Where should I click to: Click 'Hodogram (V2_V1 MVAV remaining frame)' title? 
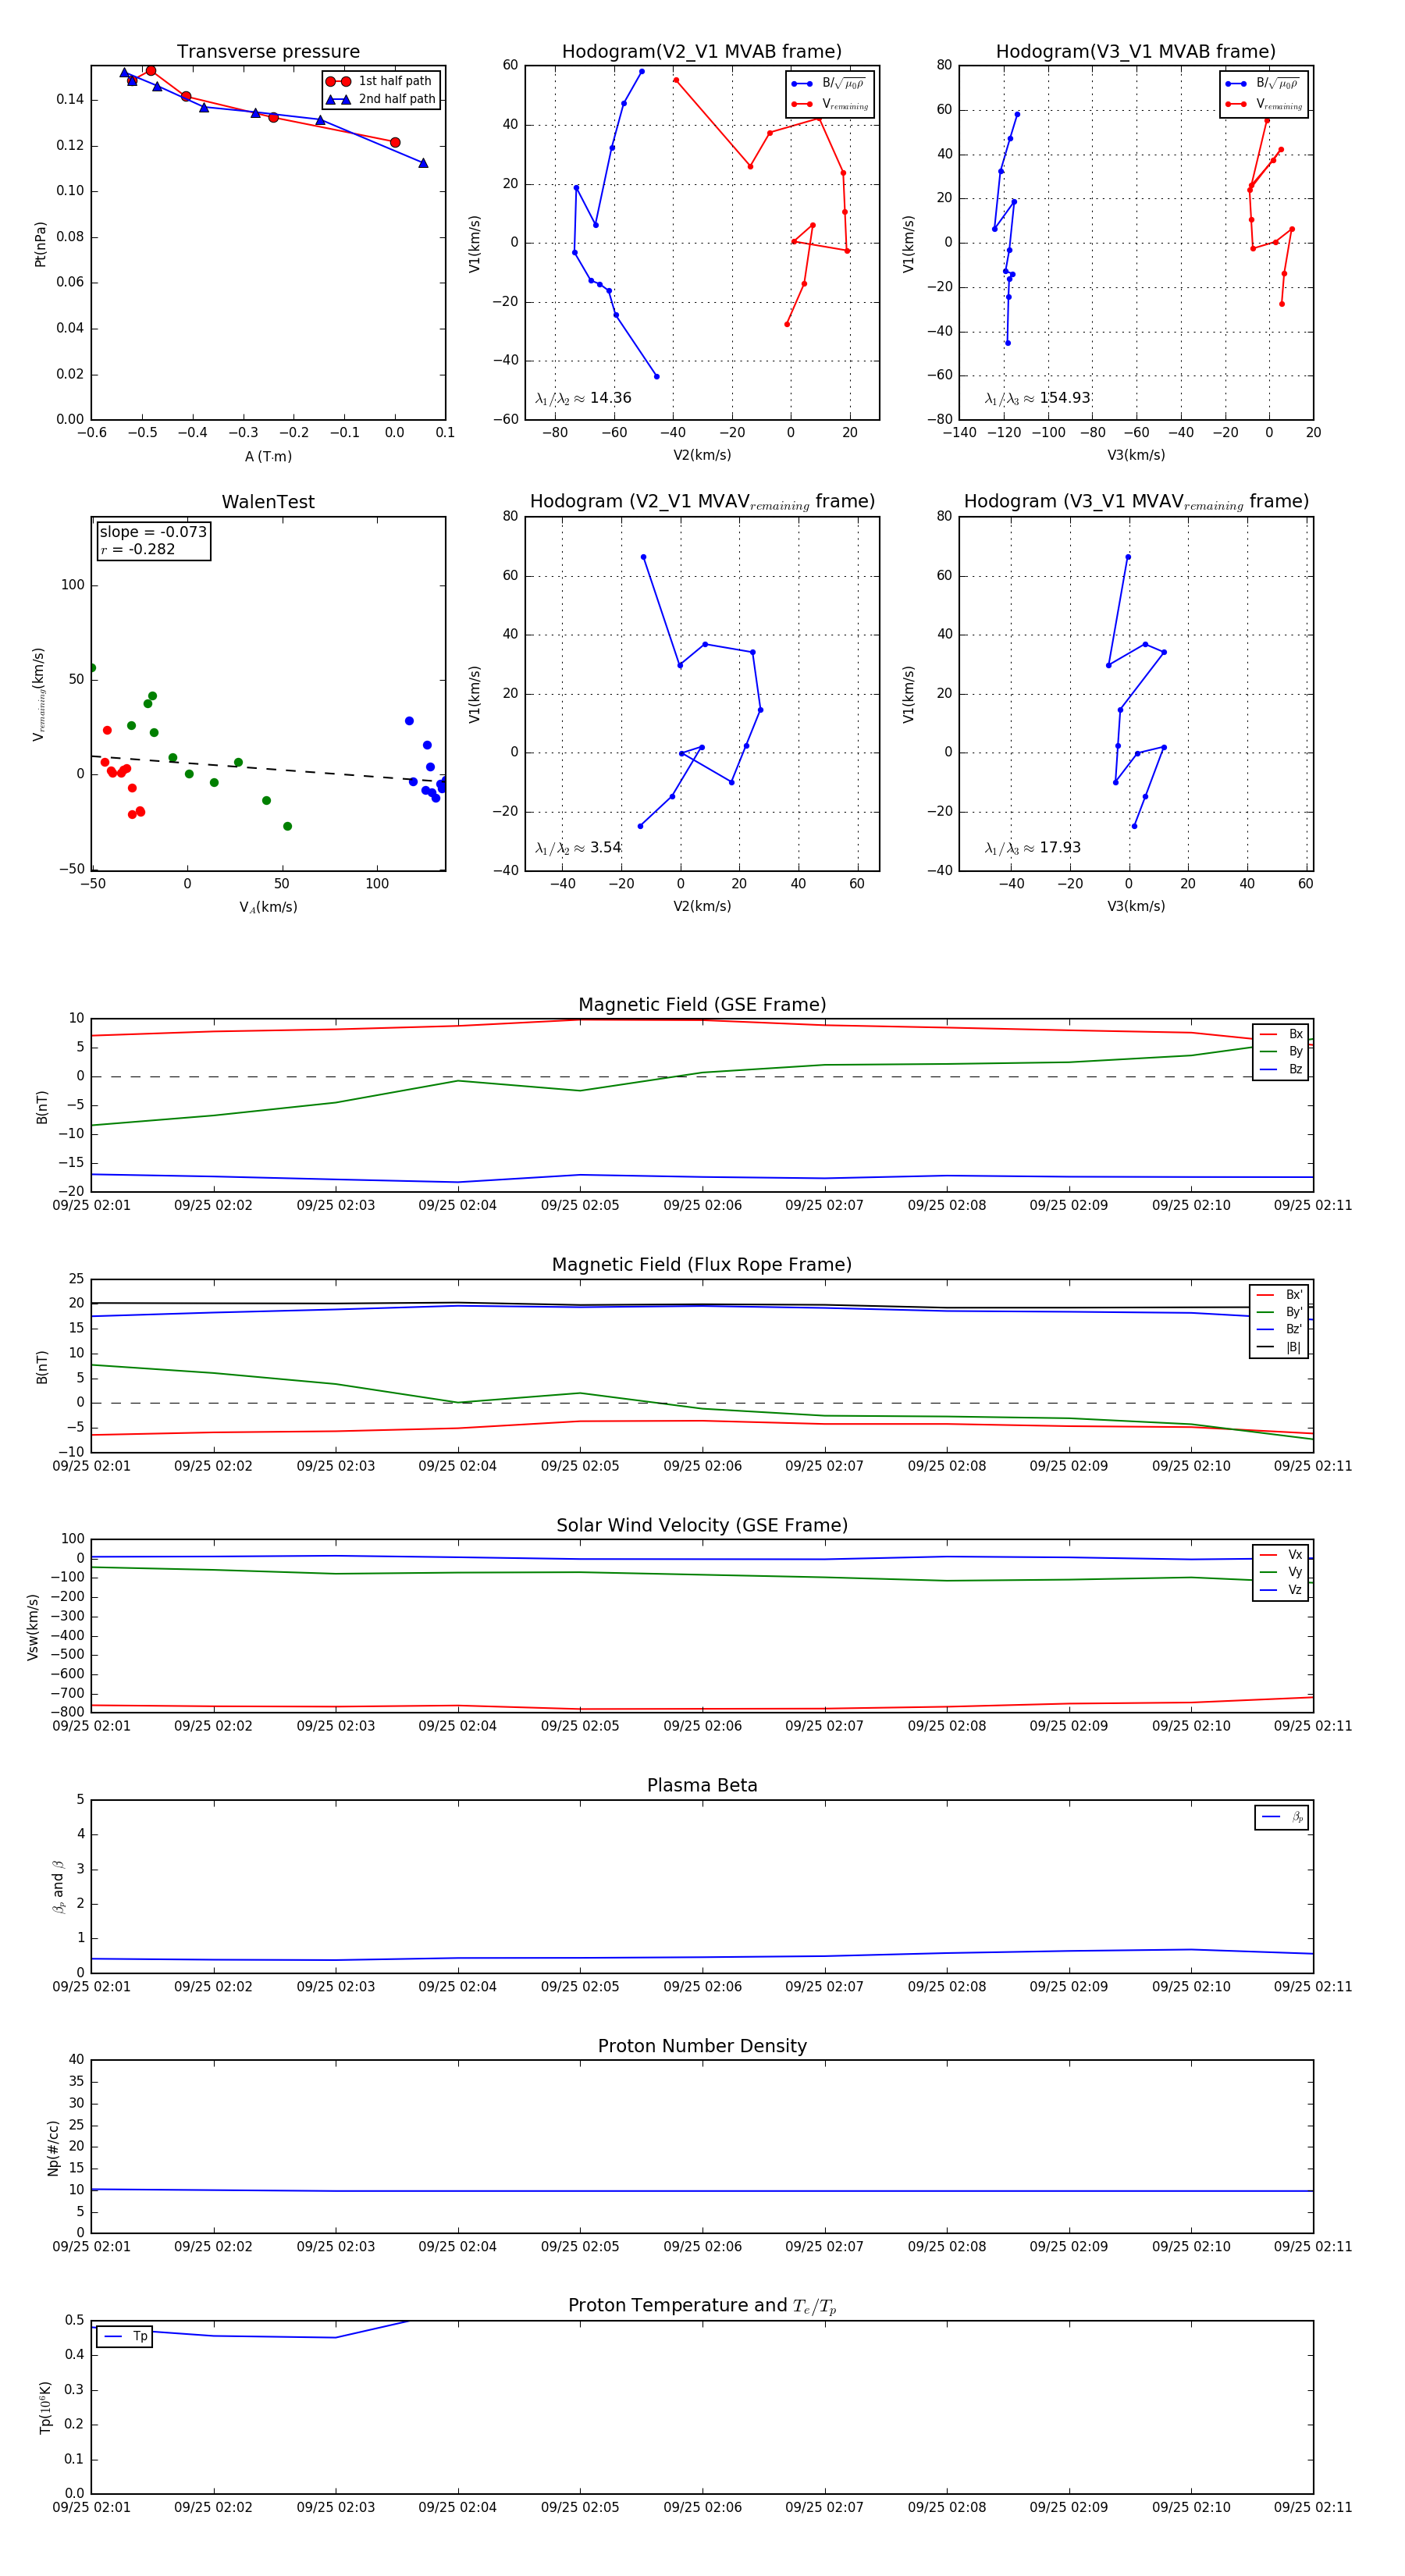[x=702, y=502]
